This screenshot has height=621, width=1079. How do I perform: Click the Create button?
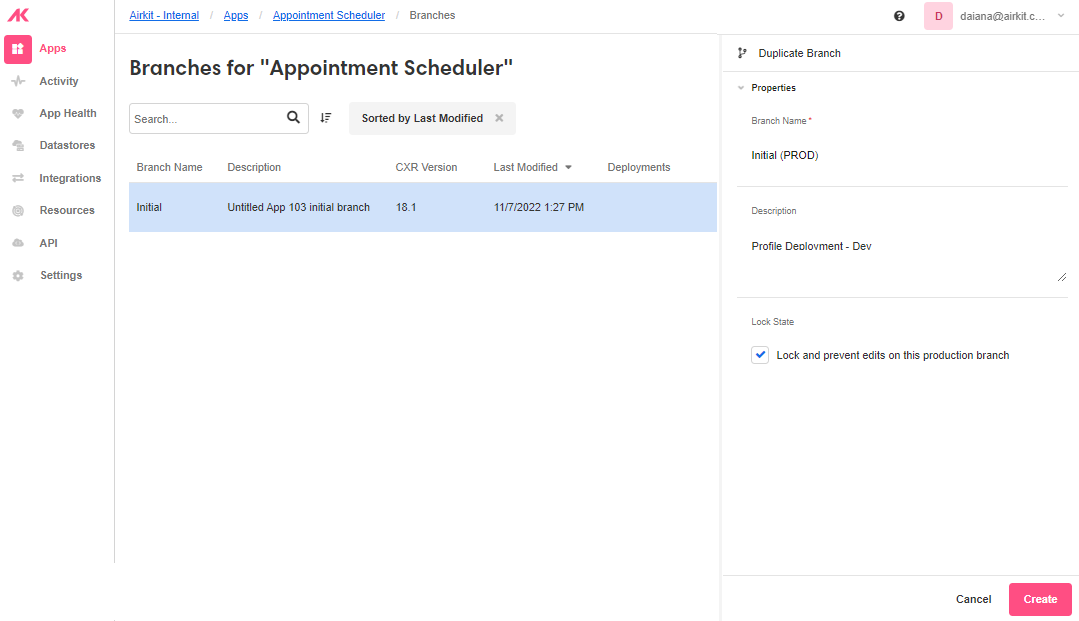tap(1040, 599)
